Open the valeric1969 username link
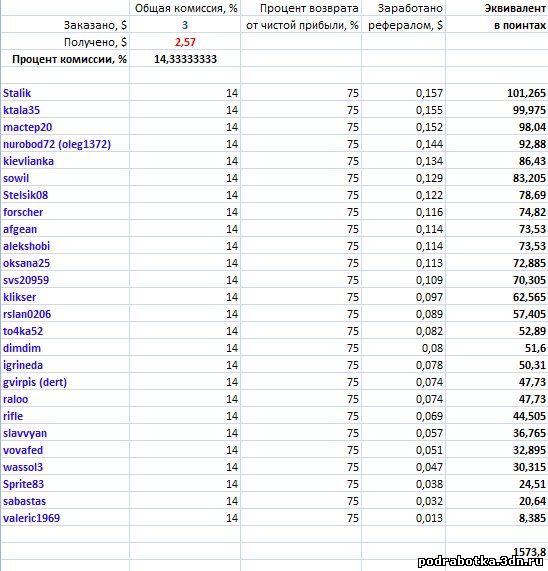This screenshot has height=571, width=548. [x=32, y=518]
